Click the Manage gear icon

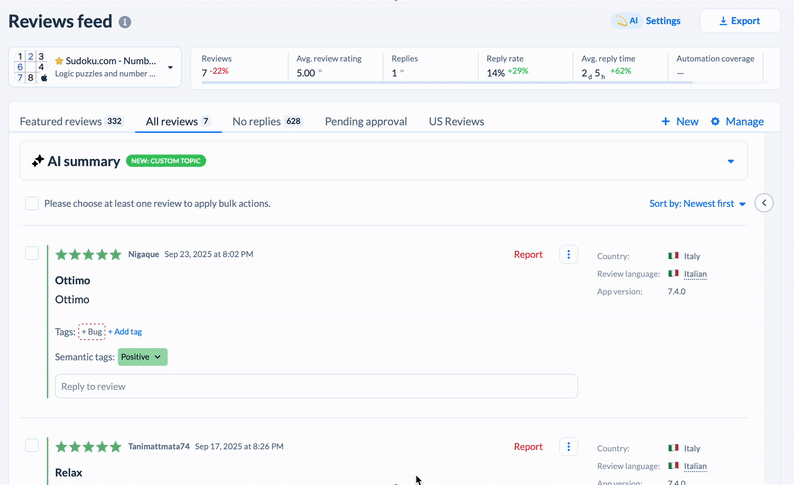point(715,122)
